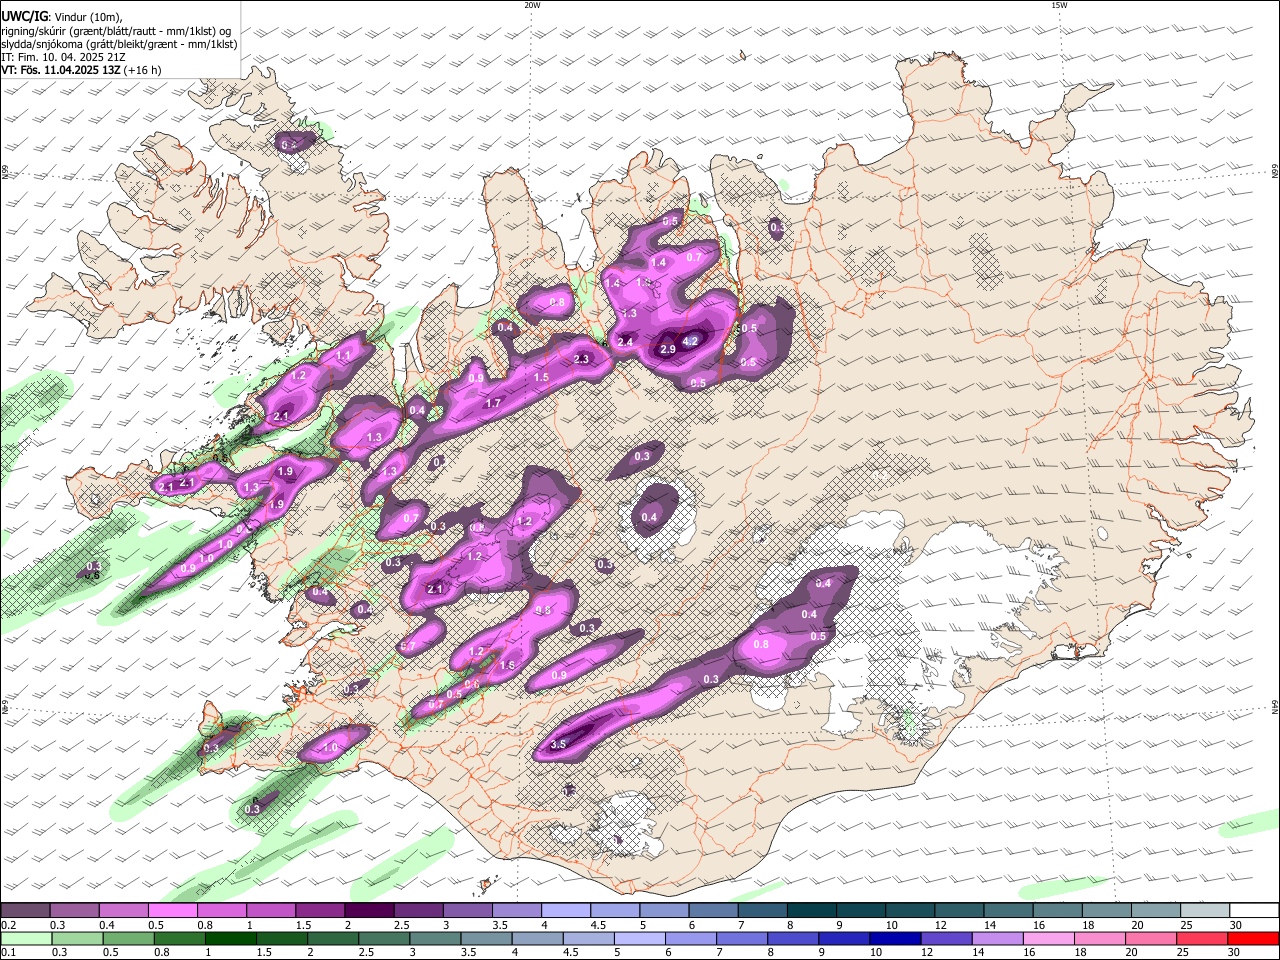Select lower legend swatch between 0.1 and 0.3

[x=25, y=938]
